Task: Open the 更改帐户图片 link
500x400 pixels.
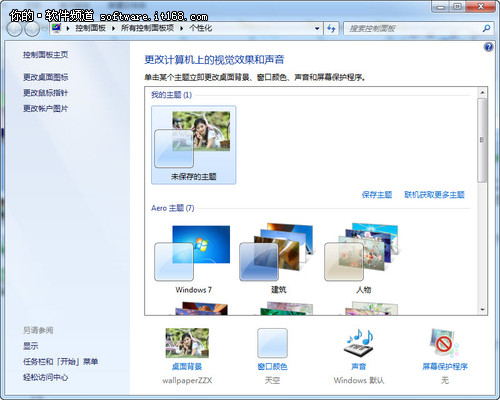Action: [x=46, y=108]
